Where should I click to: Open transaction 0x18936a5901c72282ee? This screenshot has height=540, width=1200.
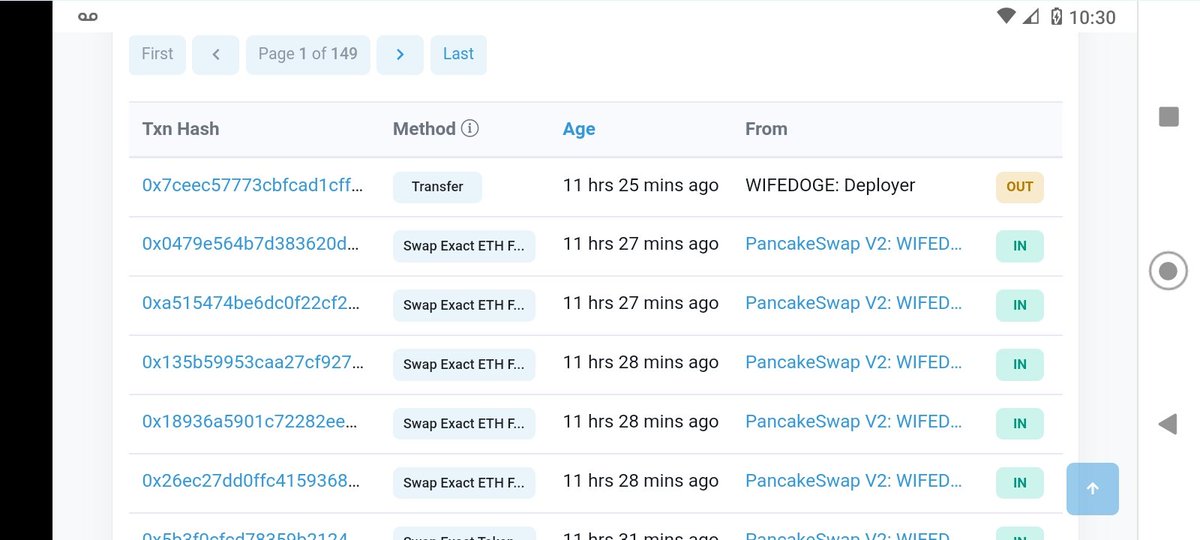(250, 423)
